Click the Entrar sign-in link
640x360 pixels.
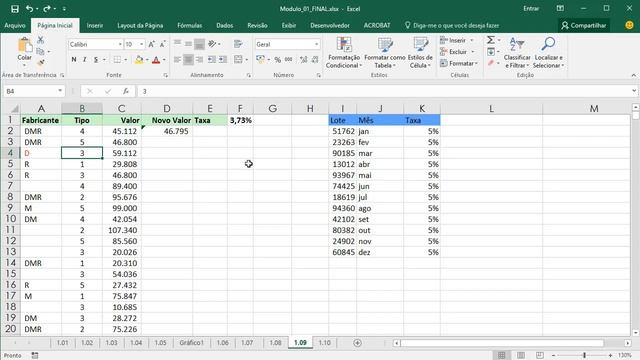coord(531,9)
